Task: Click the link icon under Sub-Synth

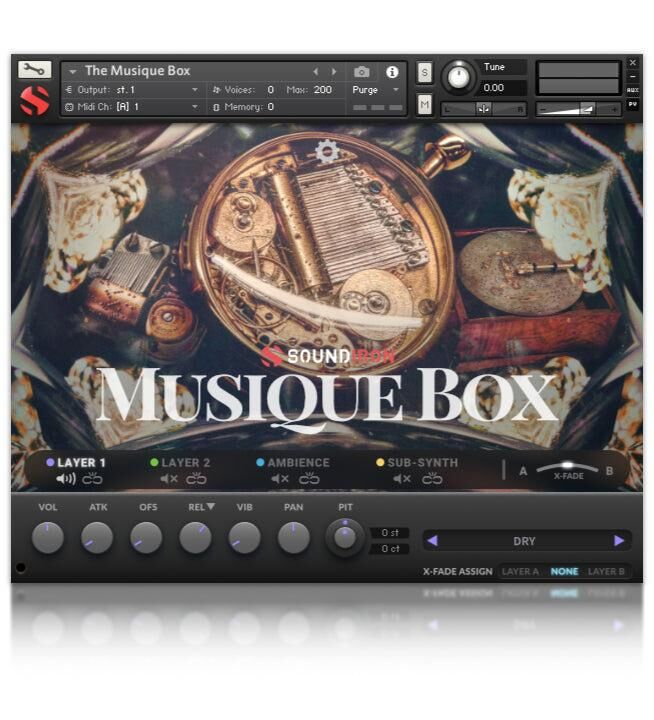Action: [x=431, y=479]
